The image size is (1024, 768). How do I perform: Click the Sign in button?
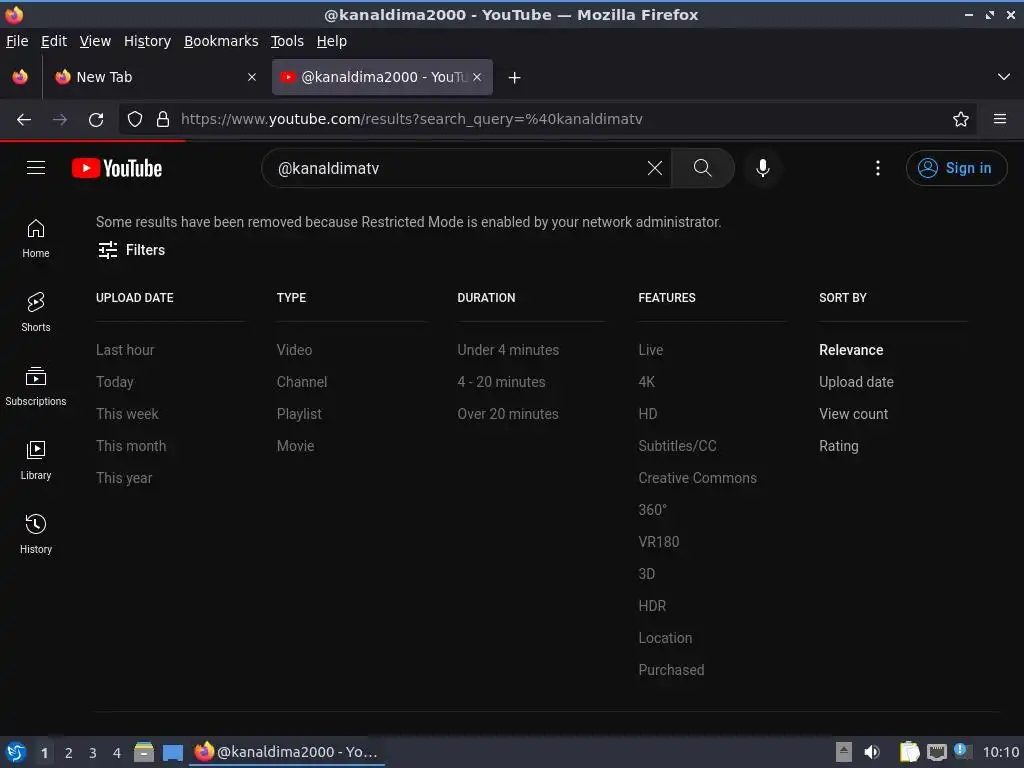(956, 168)
